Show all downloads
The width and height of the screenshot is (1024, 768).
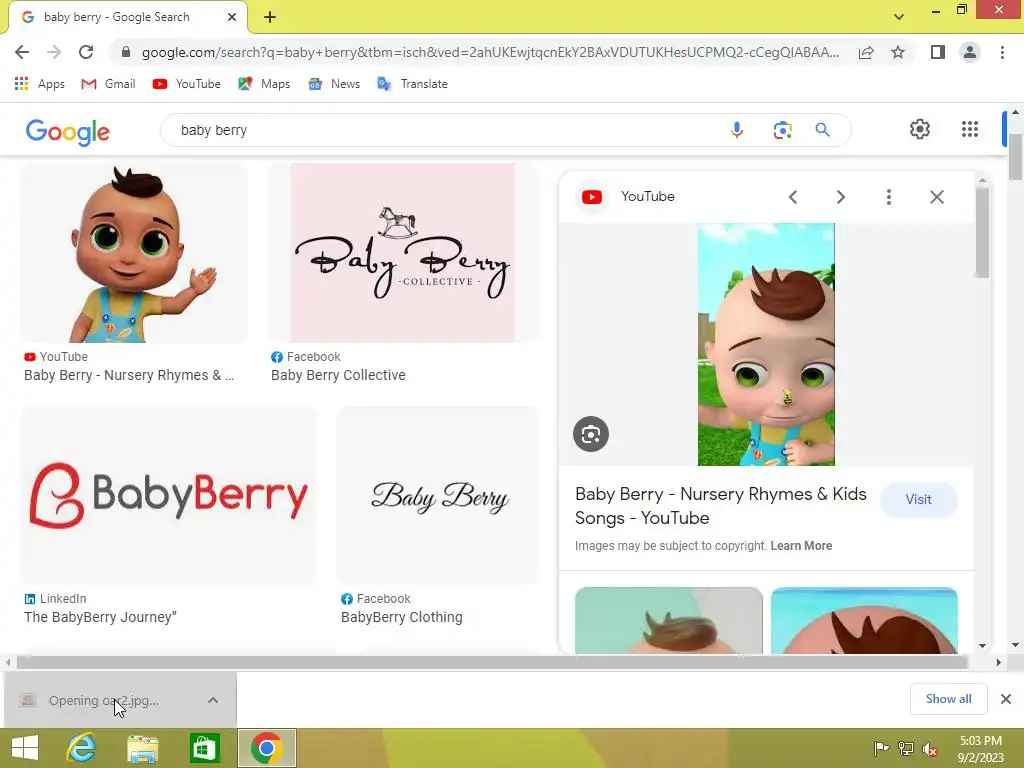click(949, 699)
